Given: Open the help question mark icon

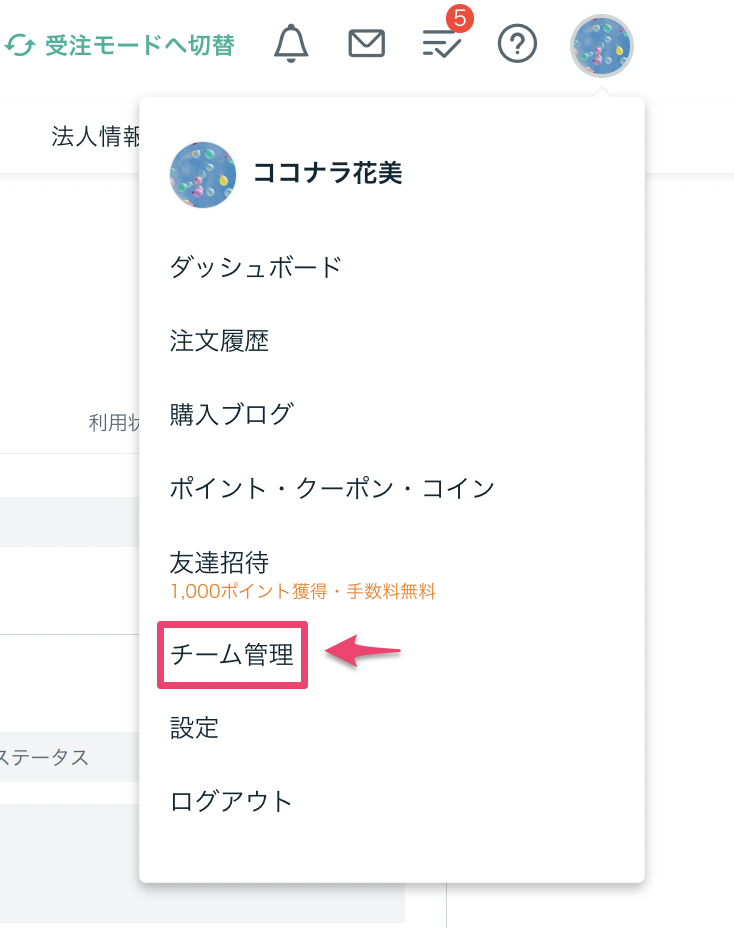Looking at the screenshot, I should pos(517,44).
